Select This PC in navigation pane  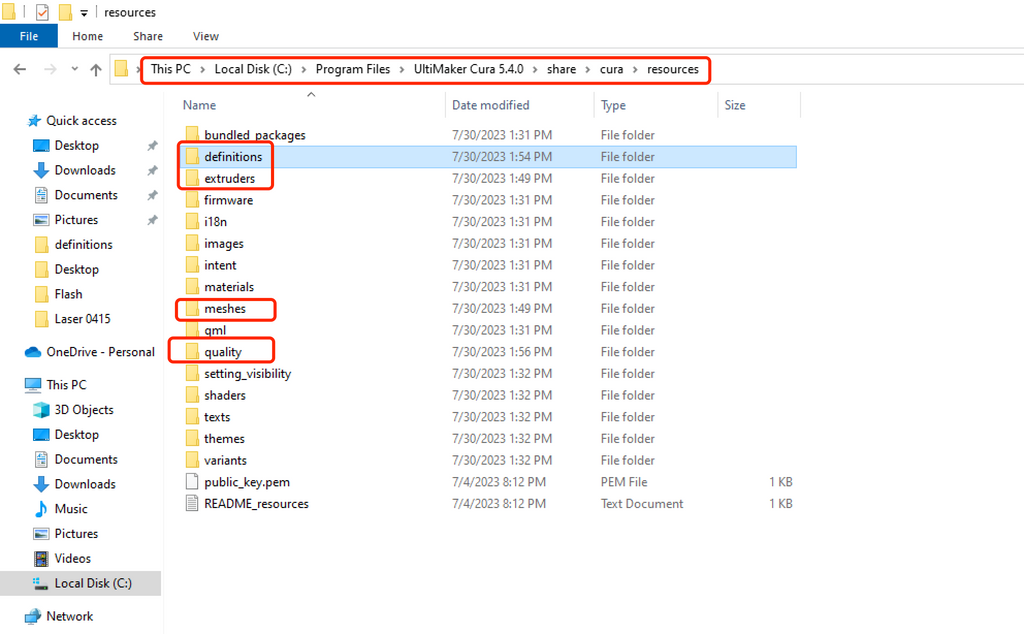66,385
